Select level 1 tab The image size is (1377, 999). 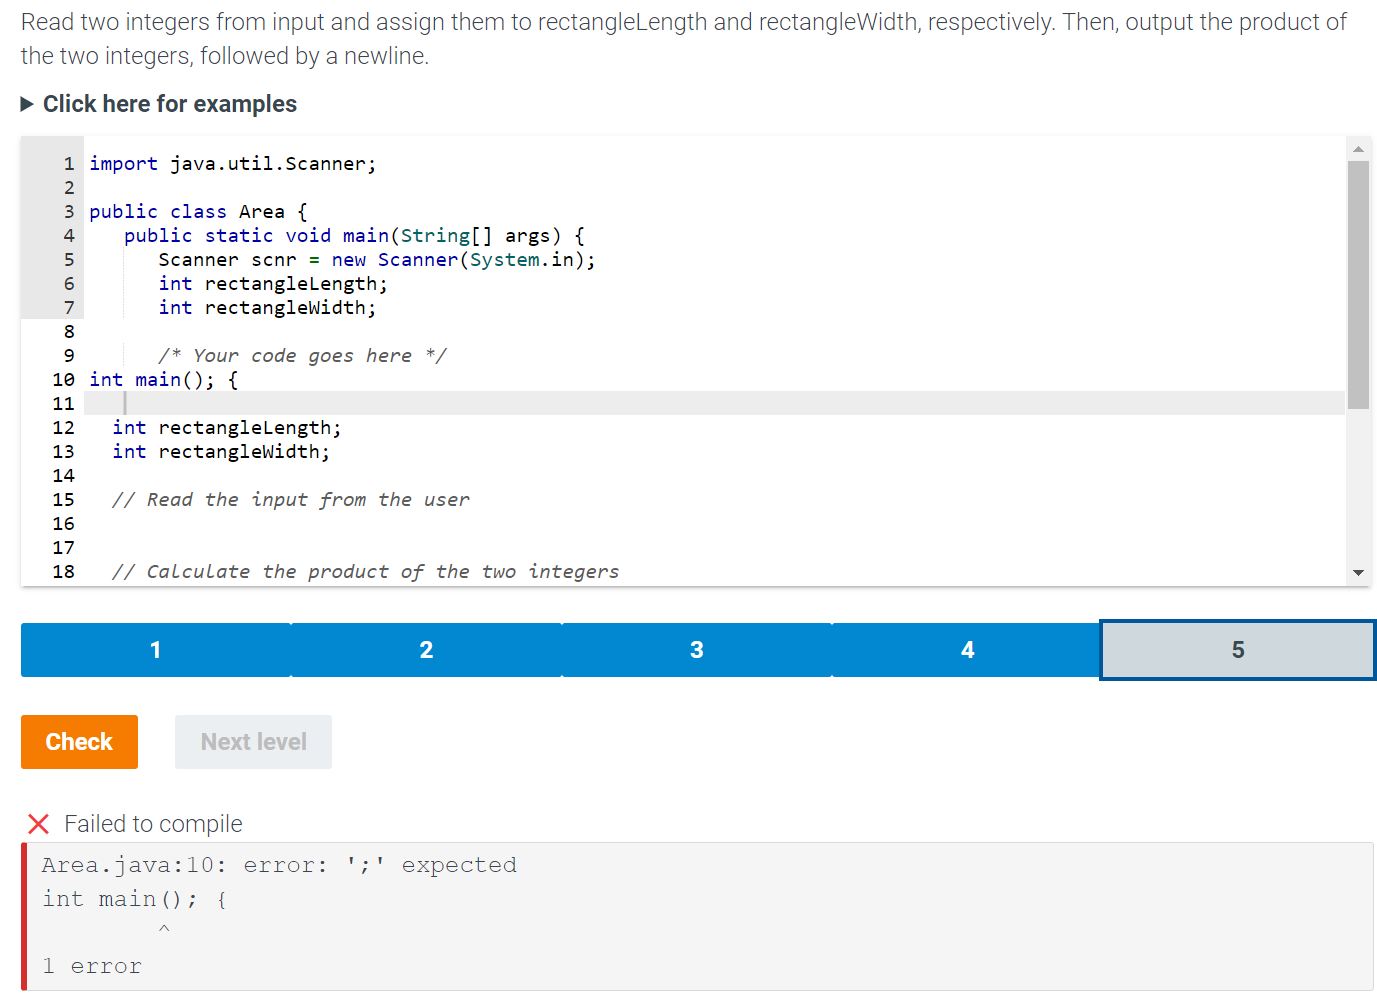point(156,650)
